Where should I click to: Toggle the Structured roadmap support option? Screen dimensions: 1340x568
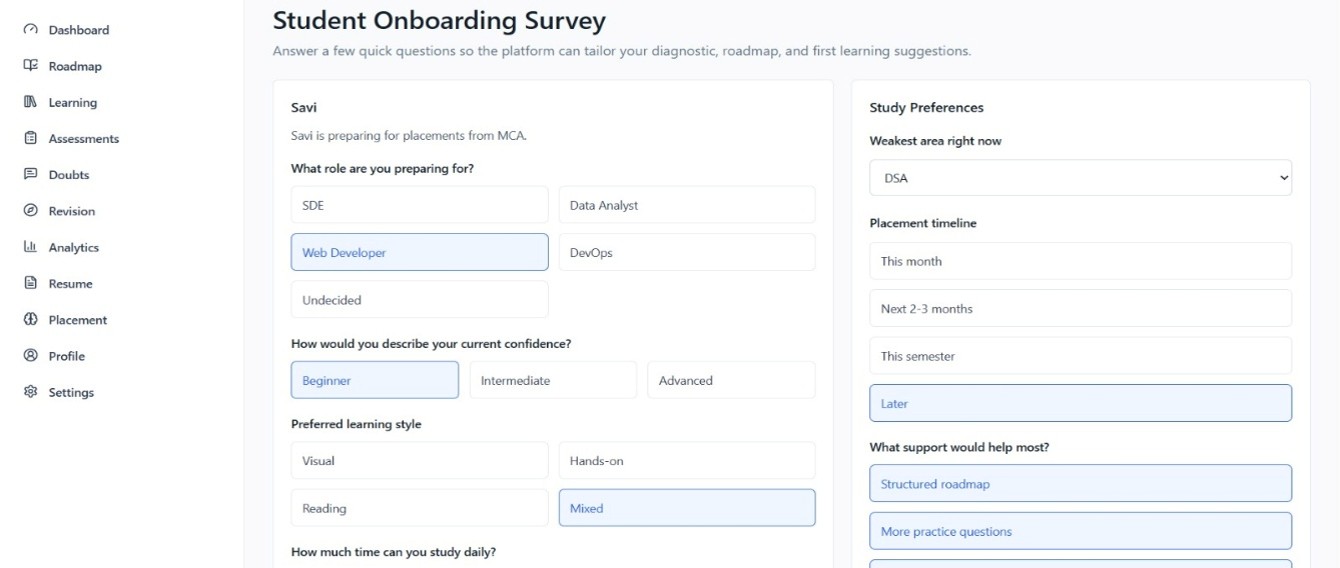[x=1081, y=484]
